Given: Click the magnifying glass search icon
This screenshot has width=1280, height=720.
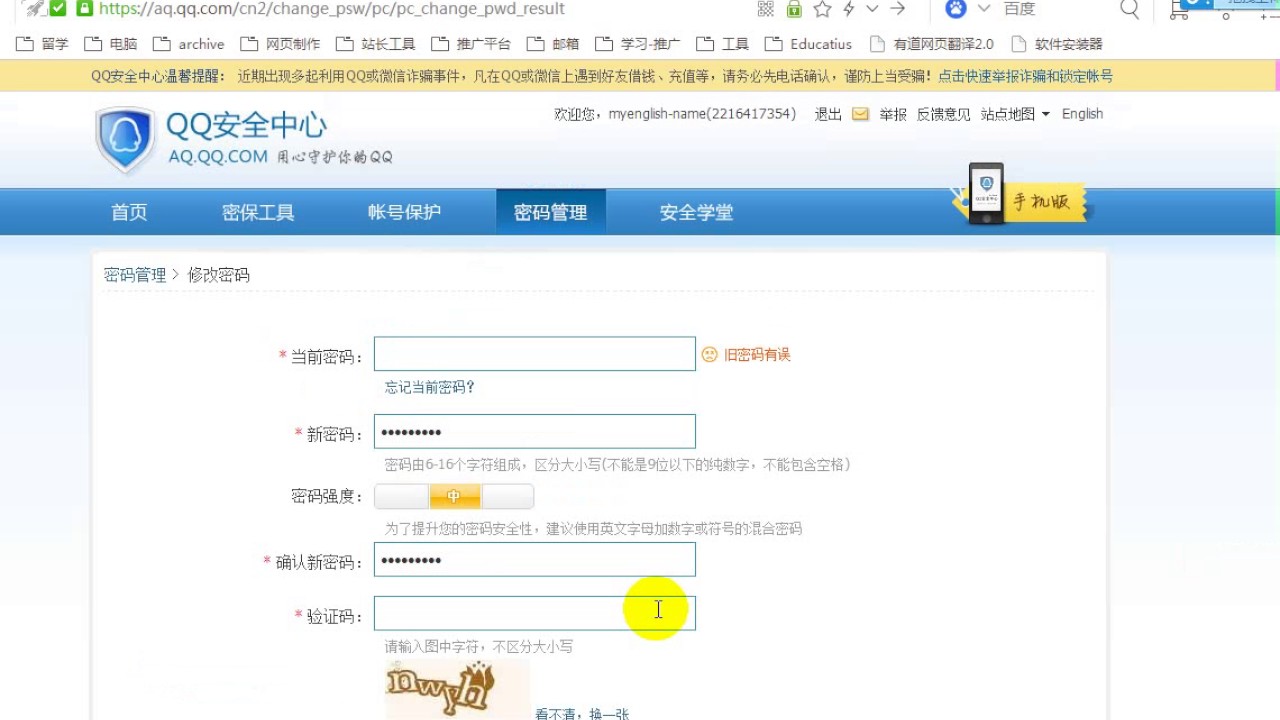Looking at the screenshot, I should 1129,9.
